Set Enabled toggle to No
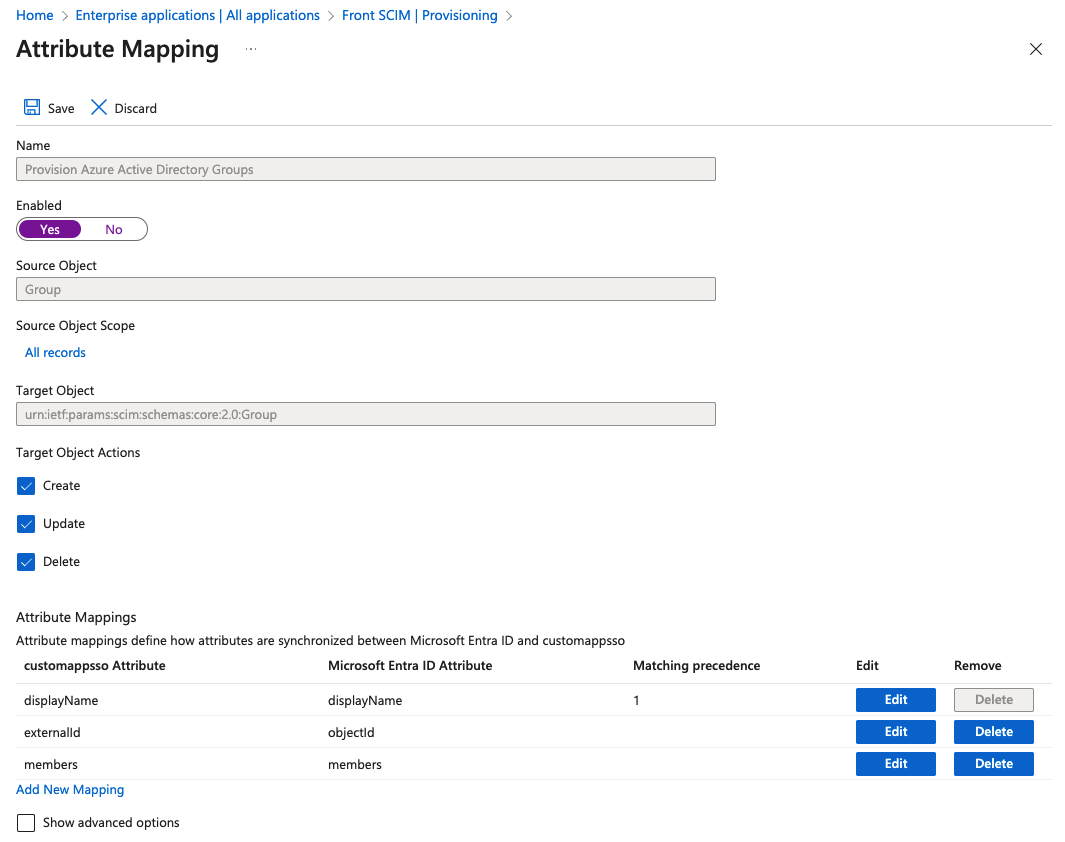 113,230
